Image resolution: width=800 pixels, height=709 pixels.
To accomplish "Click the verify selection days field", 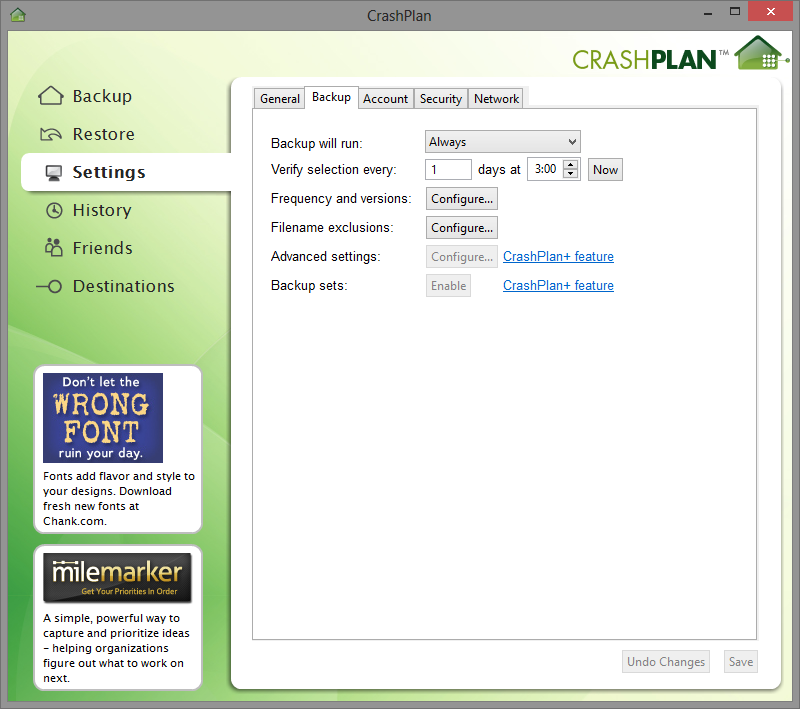I will pos(448,169).
